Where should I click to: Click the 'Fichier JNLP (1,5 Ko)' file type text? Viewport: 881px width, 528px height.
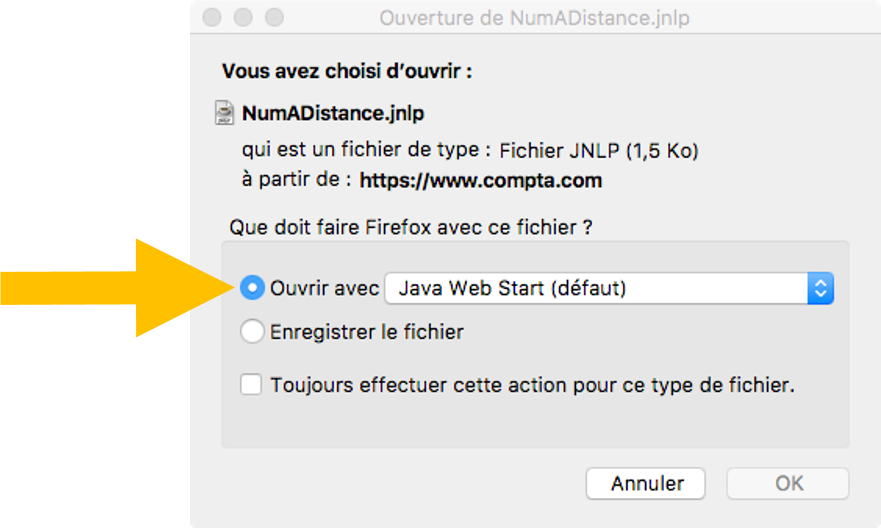[x=598, y=151]
